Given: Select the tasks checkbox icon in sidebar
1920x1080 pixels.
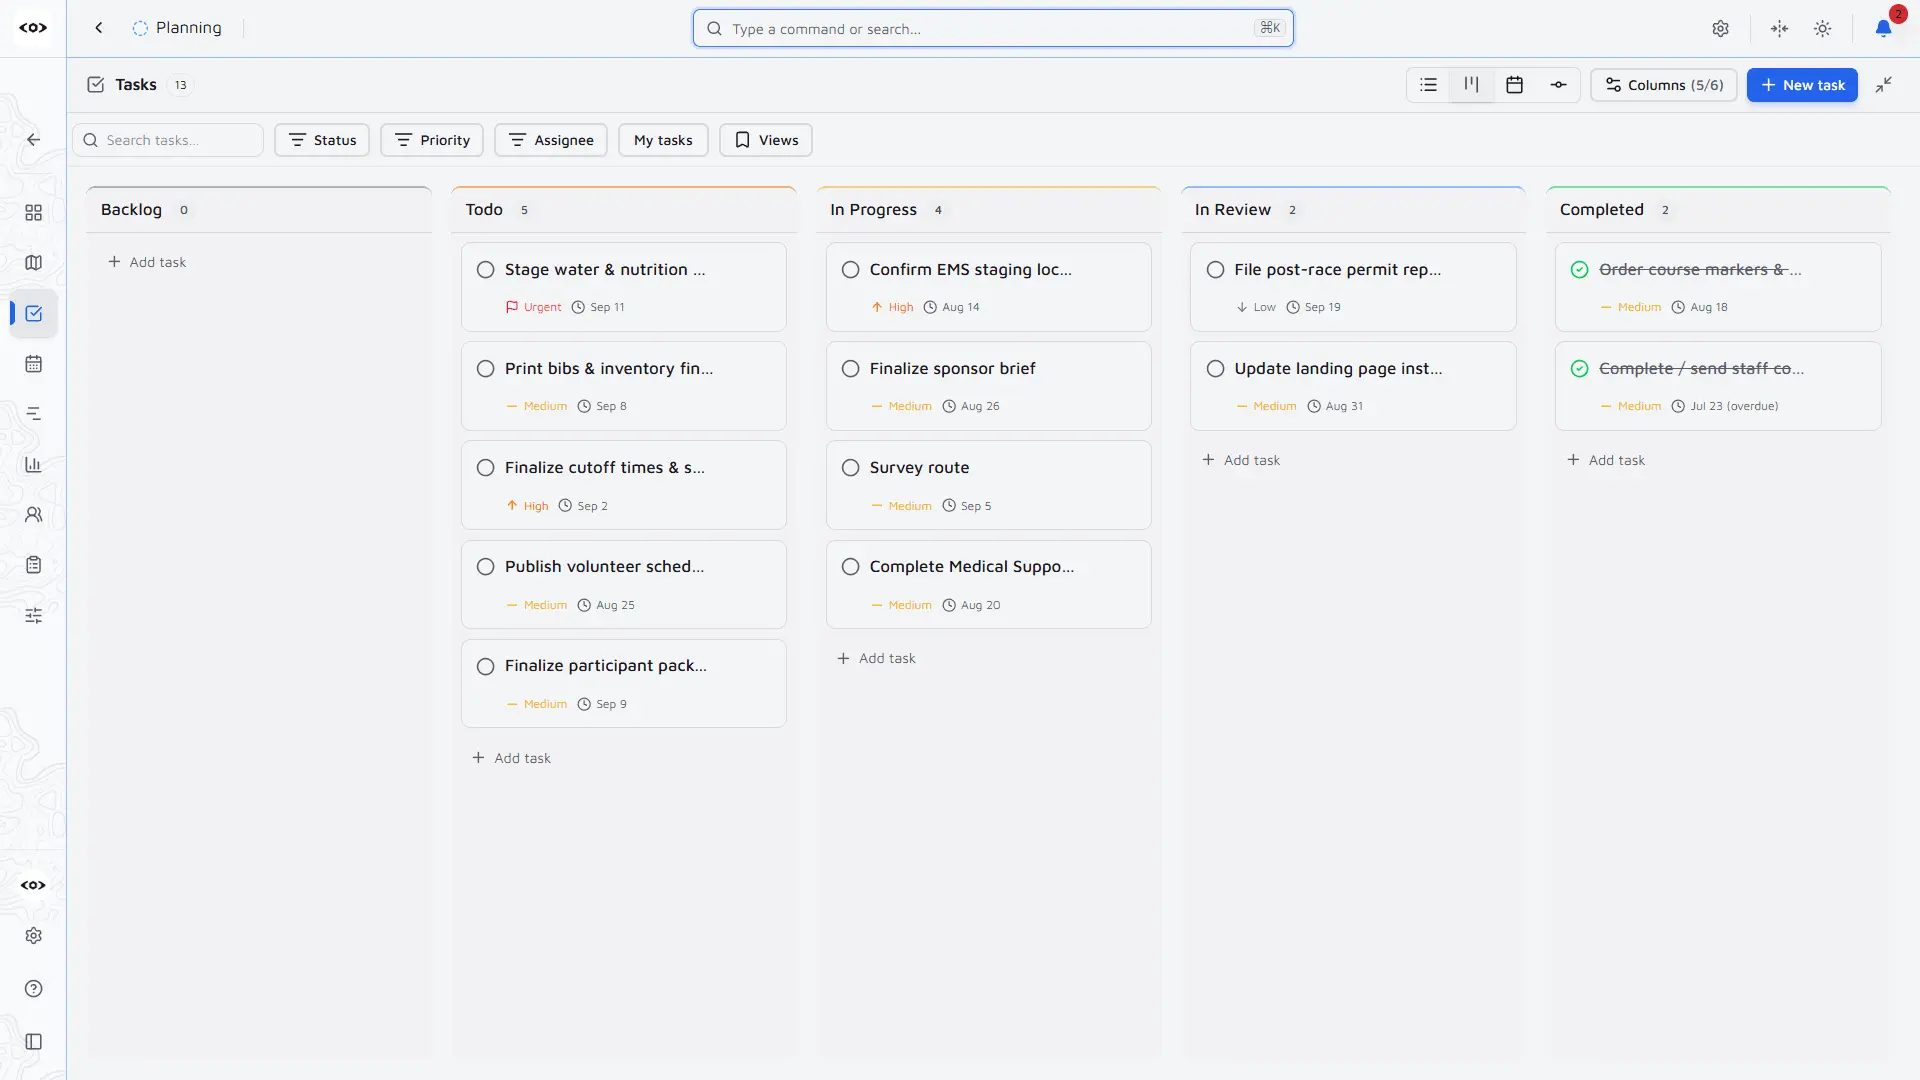Looking at the screenshot, I should (33, 314).
